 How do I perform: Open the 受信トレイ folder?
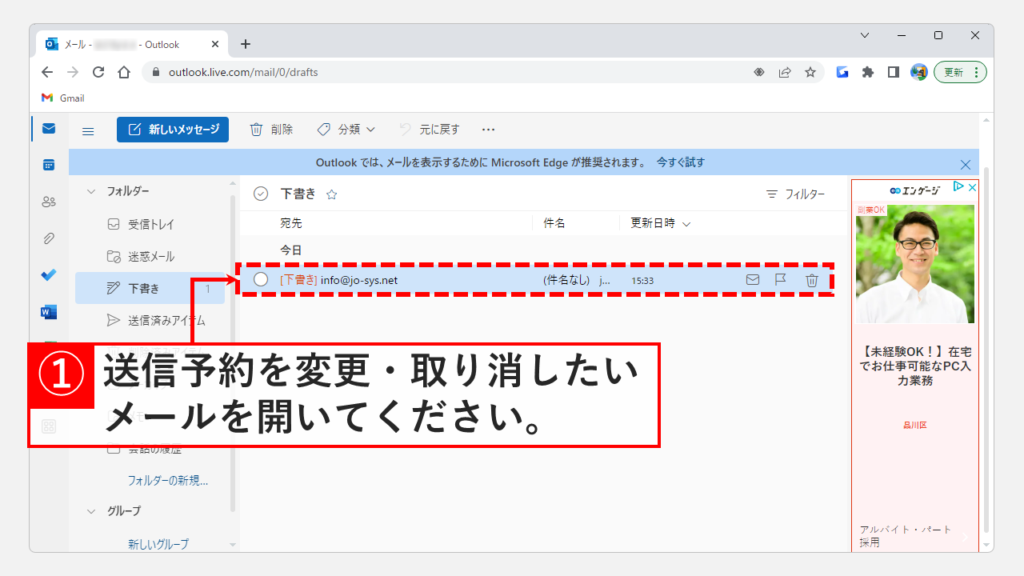point(150,224)
